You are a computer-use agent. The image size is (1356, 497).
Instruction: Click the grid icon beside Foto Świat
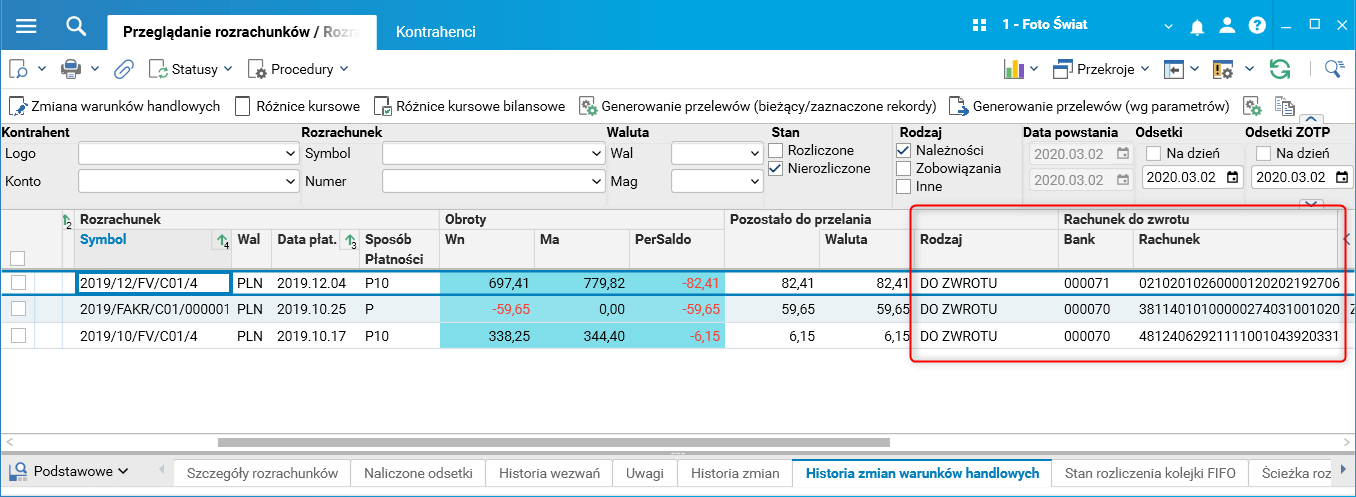(x=979, y=24)
